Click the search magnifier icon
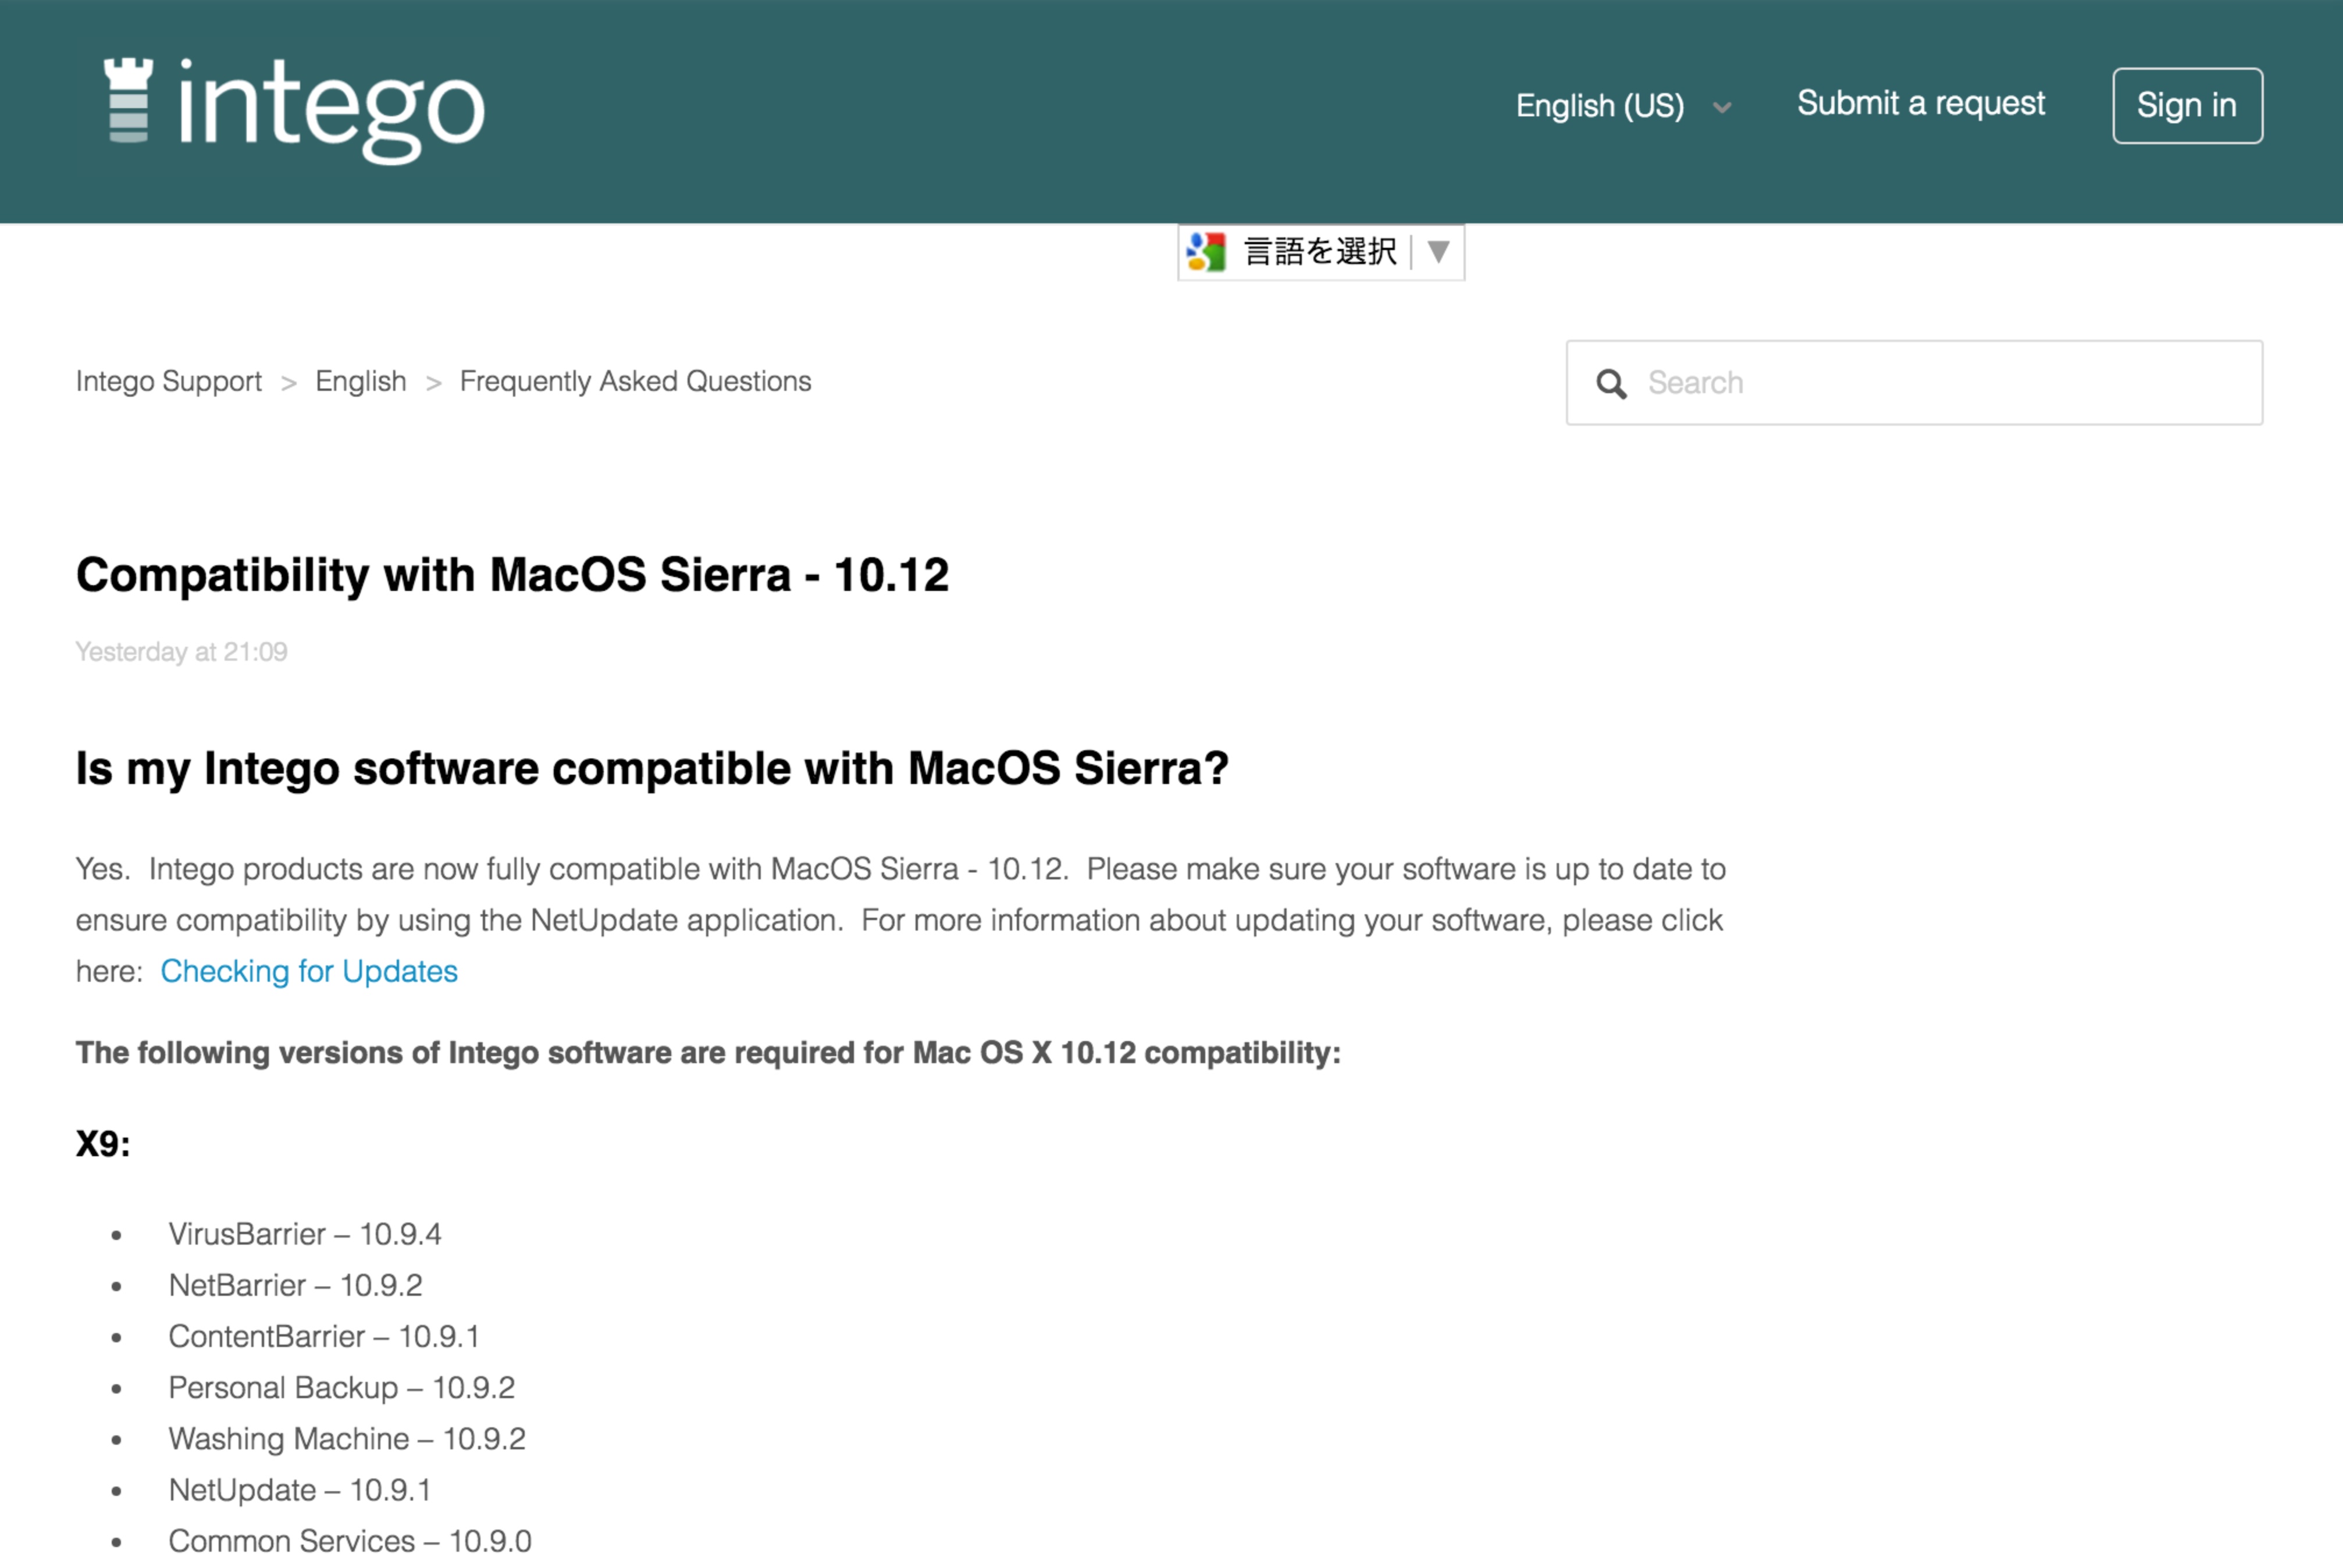The height and width of the screenshot is (1568, 2343). pyautogui.click(x=1611, y=383)
